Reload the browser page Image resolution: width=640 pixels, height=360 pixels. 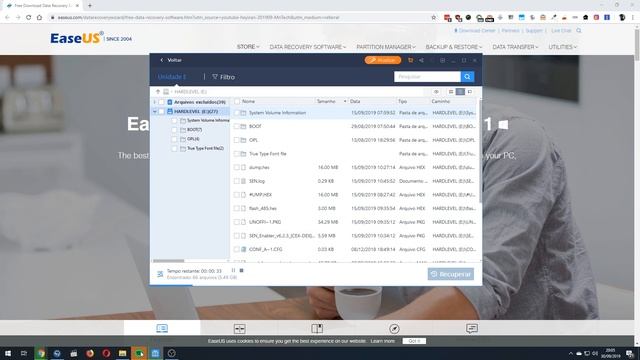tap(29, 17)
